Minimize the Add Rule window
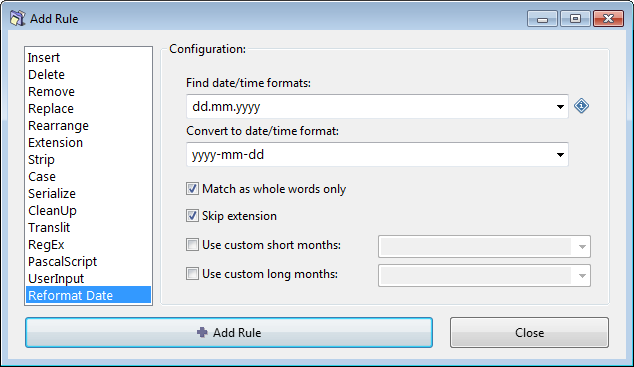Screen dimensions: 634x367 (542, 19)
